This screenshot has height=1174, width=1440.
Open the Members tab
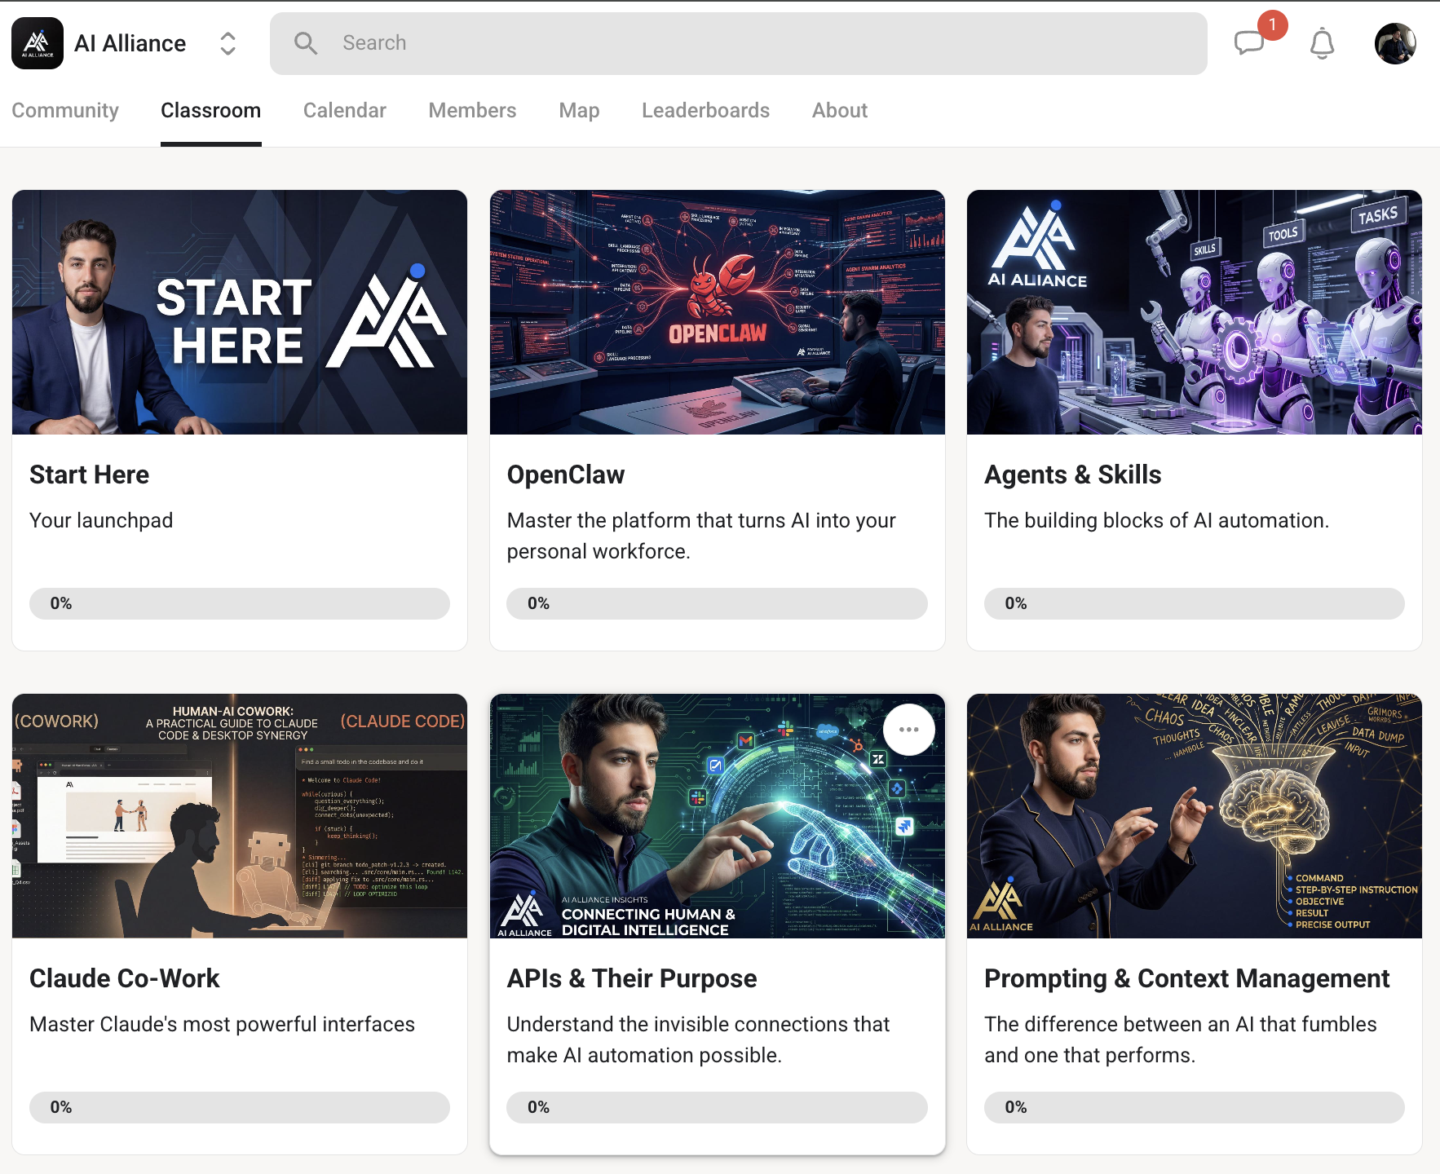click(x=472, y=110)
